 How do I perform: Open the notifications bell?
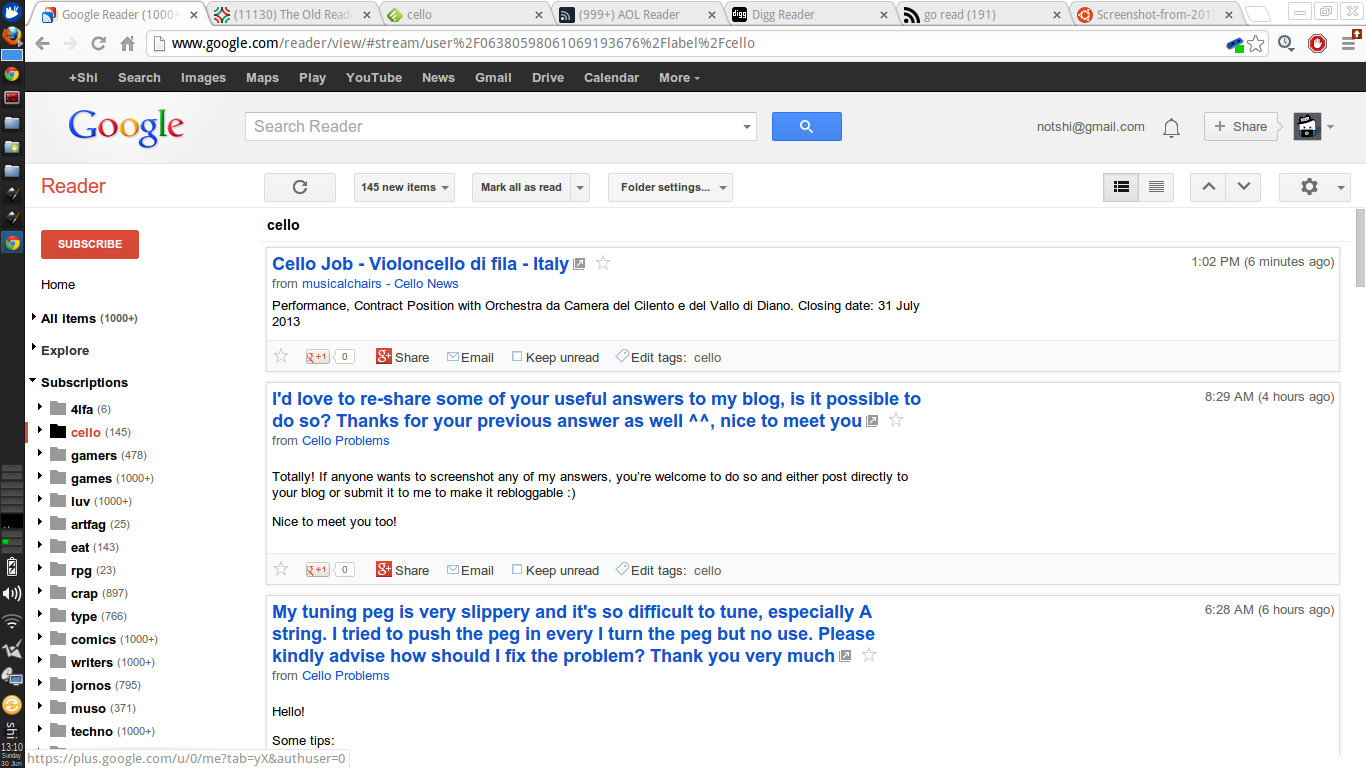coord(1171,128)
